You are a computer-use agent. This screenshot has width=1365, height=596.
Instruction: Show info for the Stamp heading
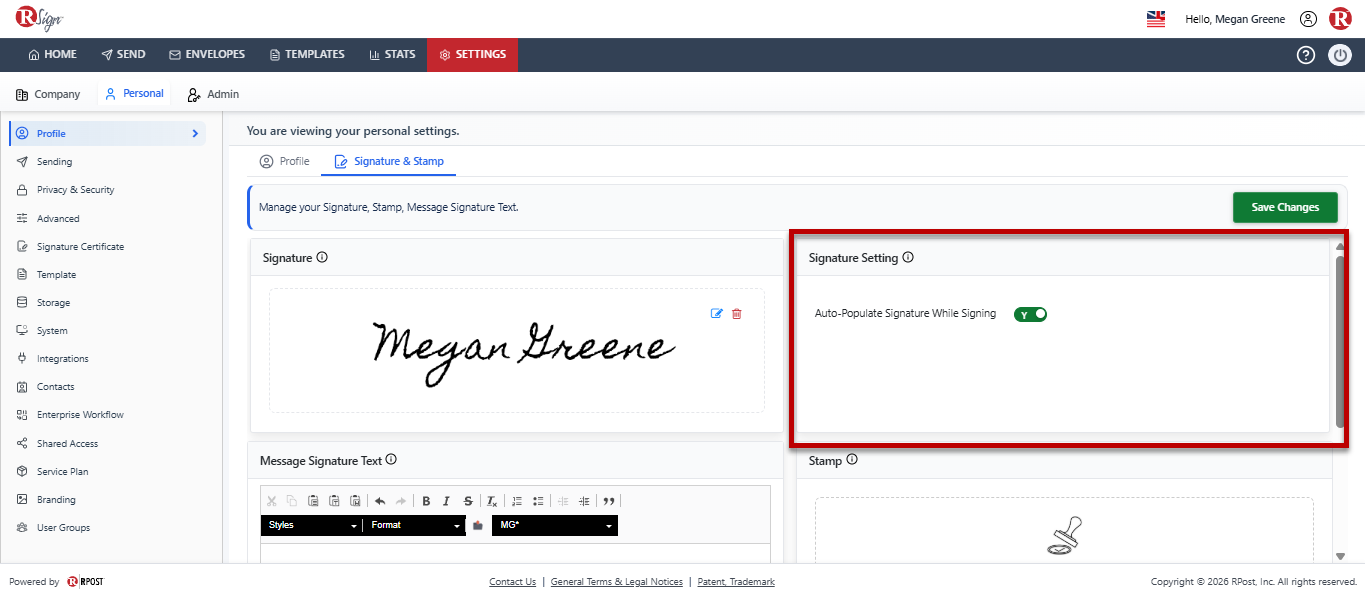click(852, 460)
